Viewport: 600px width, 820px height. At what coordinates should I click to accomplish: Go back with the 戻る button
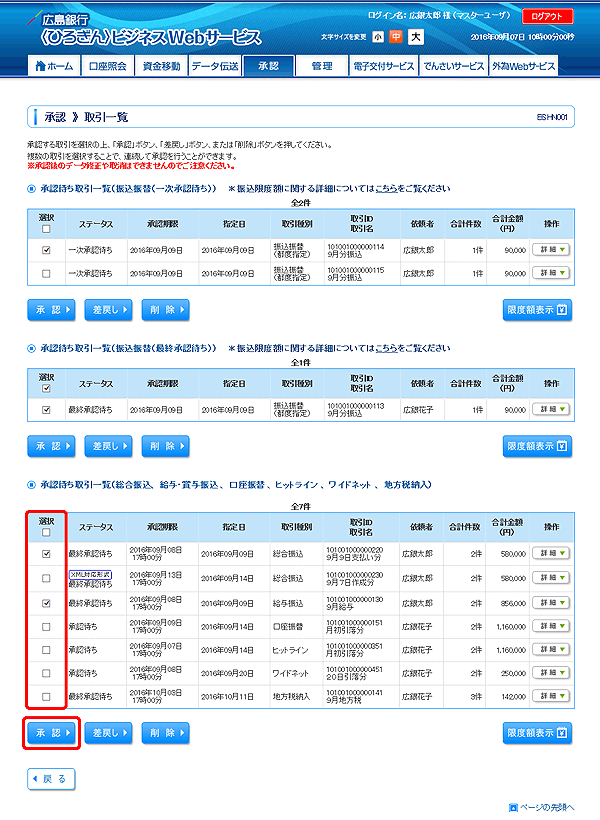tap(51, 779)
